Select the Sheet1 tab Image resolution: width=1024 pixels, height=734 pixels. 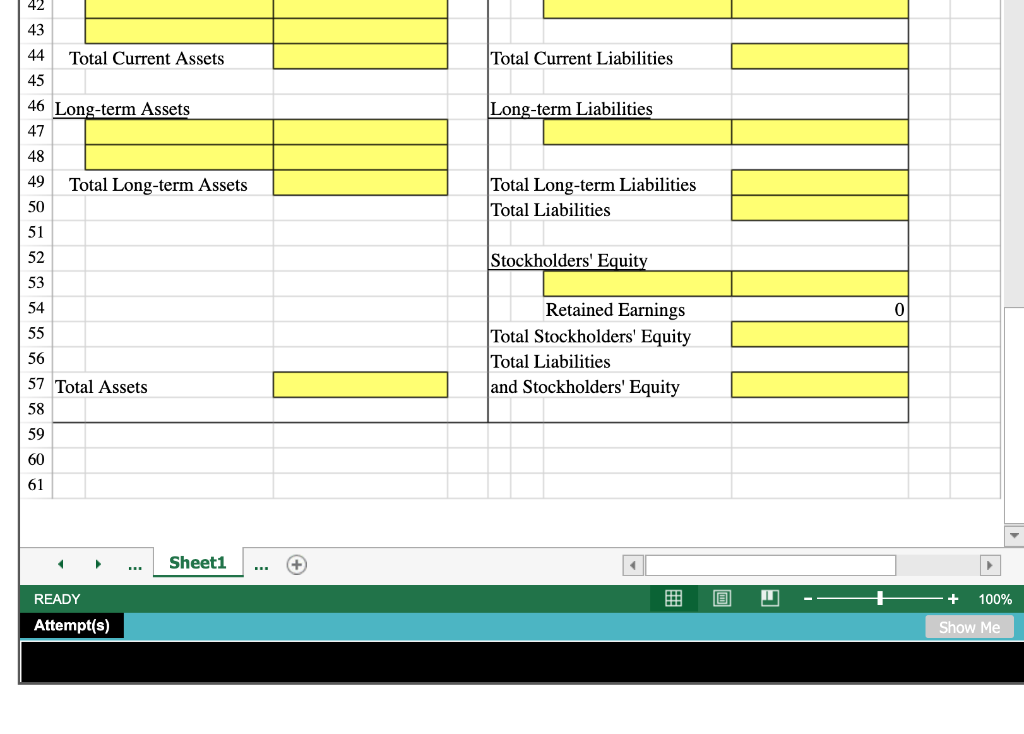(x=198, y=562)
